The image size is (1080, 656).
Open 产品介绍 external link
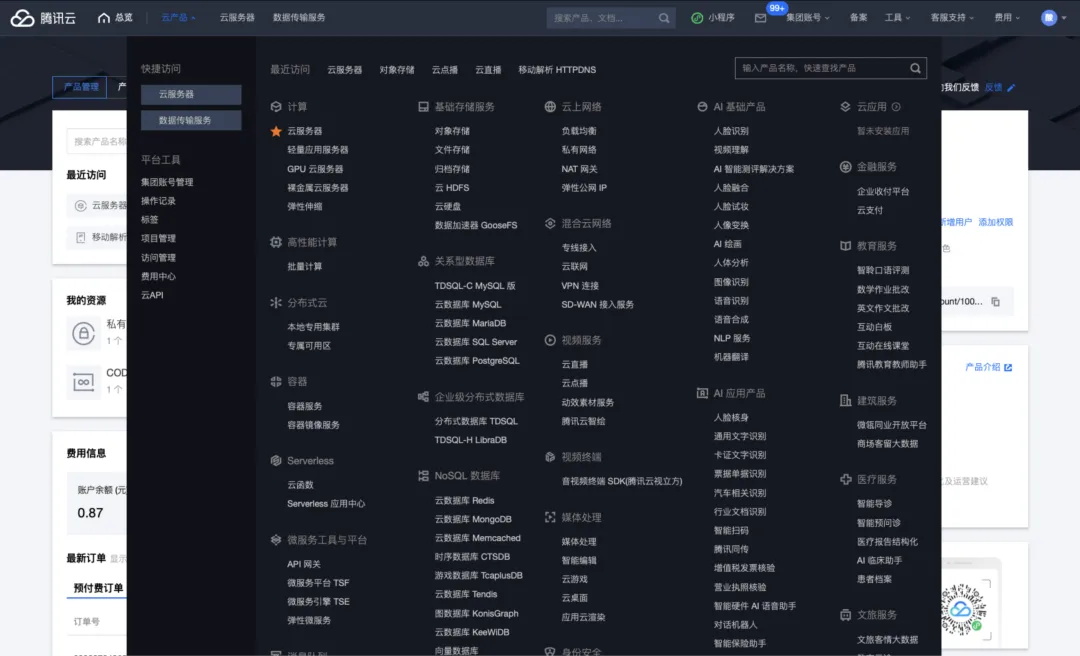[988, 367]
